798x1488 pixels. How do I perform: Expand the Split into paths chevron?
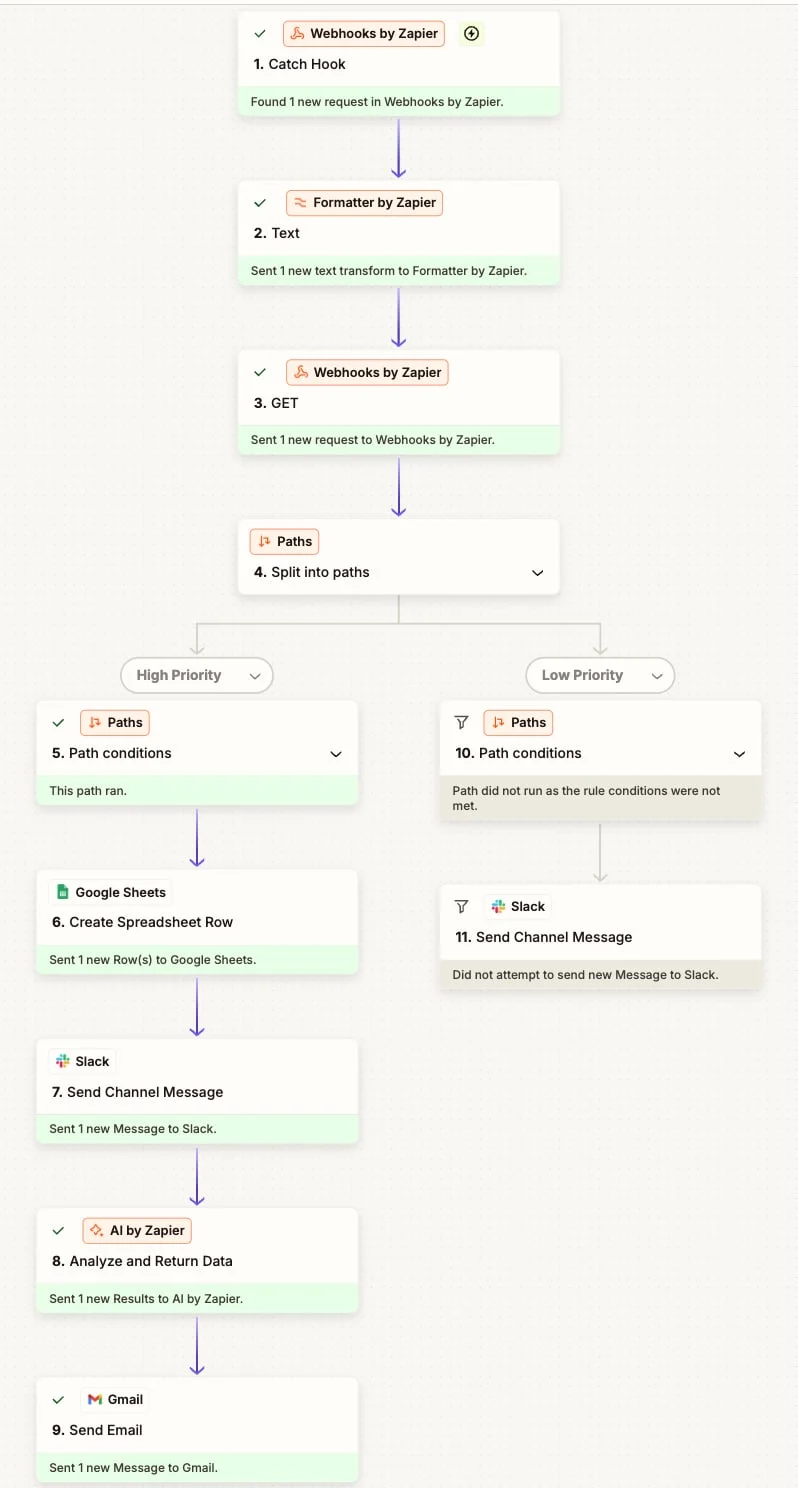(537, 573)
